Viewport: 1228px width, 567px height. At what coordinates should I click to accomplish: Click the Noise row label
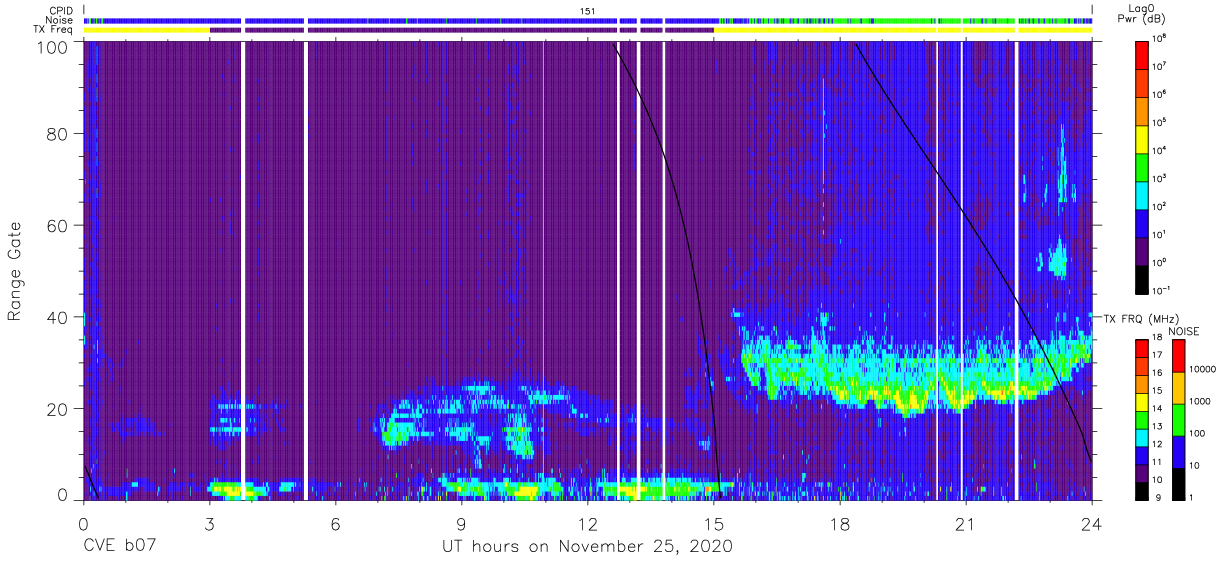(61, 20)
